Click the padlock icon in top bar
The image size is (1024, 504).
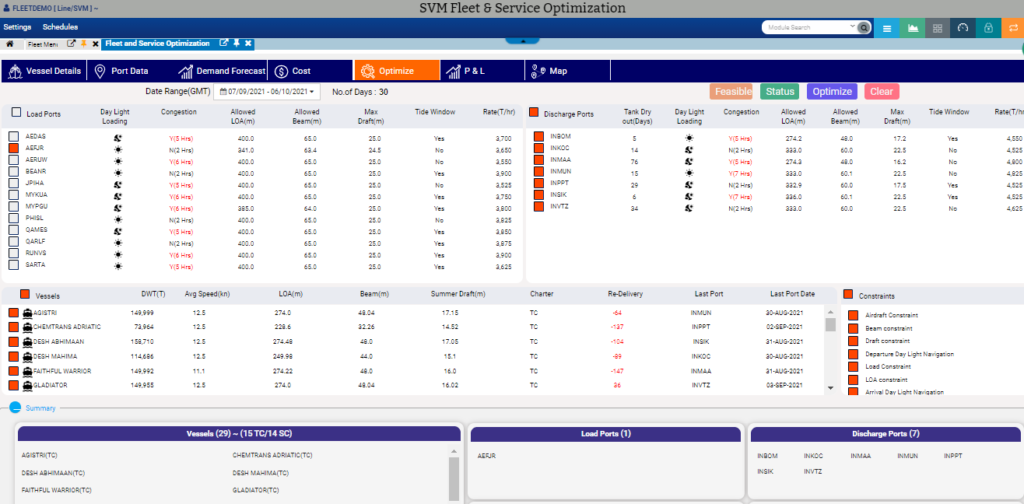988,28
